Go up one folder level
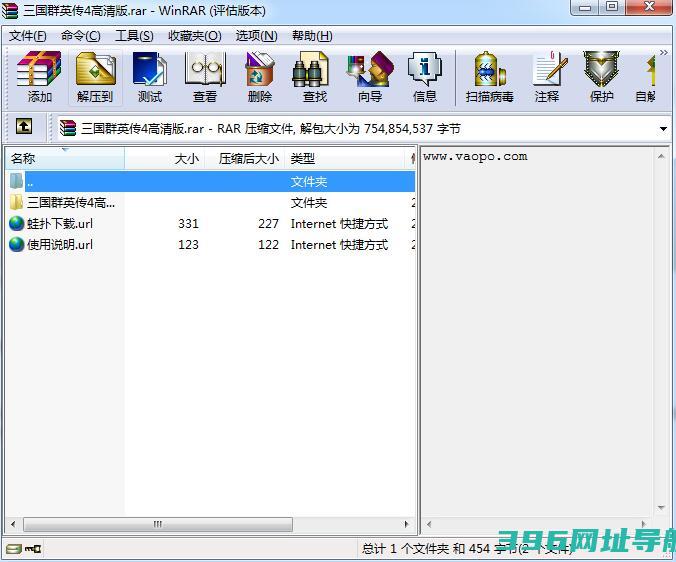676x562 pixels. pos(24,127)
